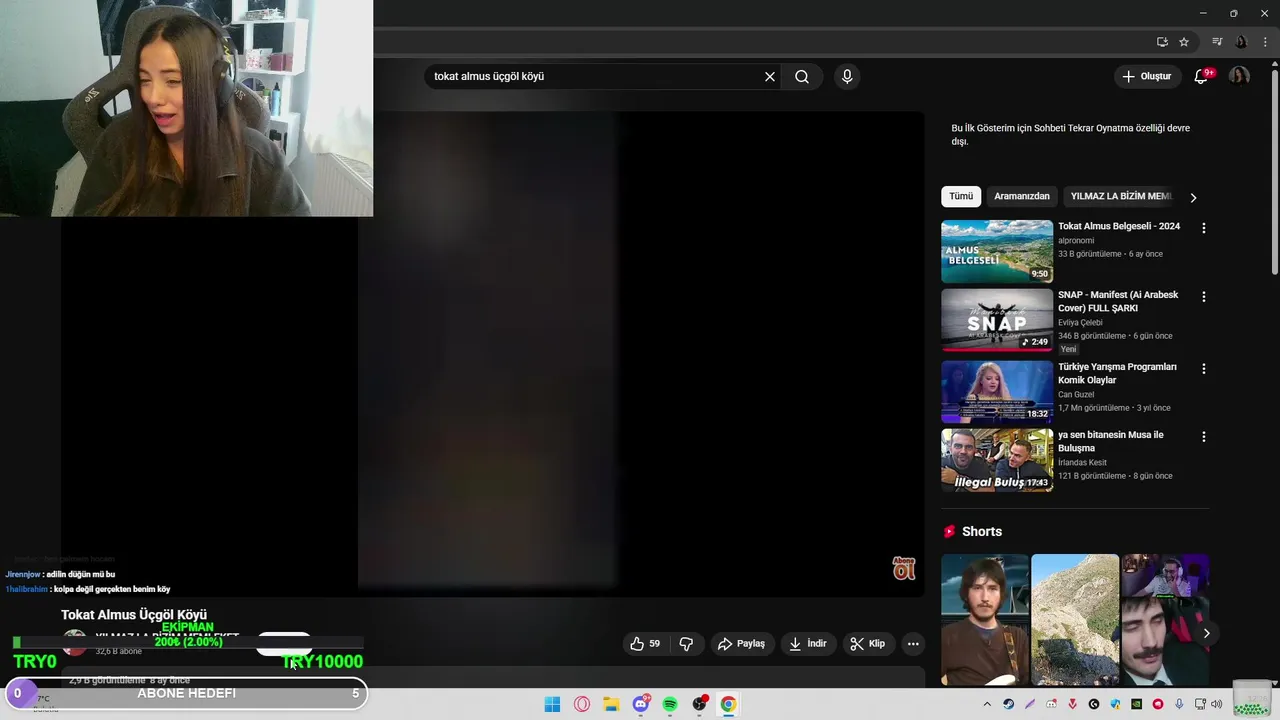Click the page vertical scrollbar
The image size is (1280, 720).
1275,170
